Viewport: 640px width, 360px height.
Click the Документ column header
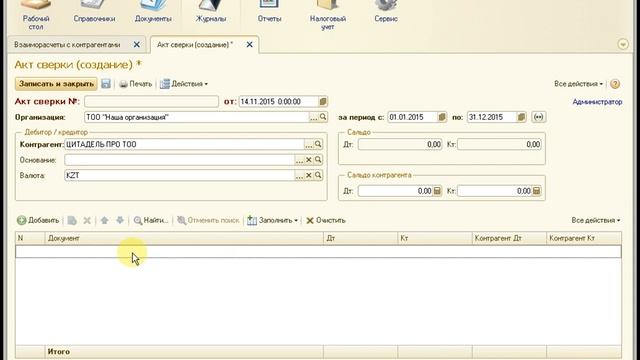(184, 238)
